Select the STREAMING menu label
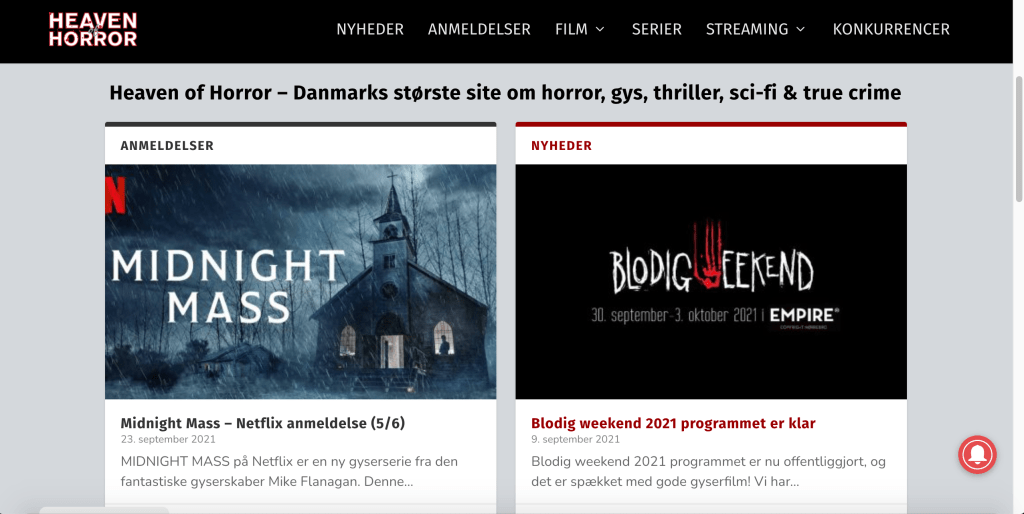 [747, 29]
